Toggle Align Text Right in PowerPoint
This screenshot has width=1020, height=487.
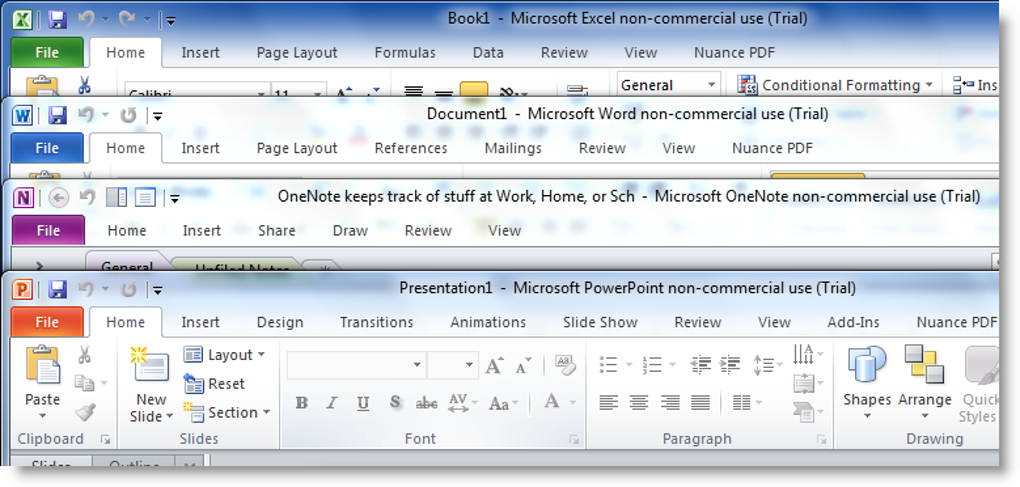[x=670, y=402]
